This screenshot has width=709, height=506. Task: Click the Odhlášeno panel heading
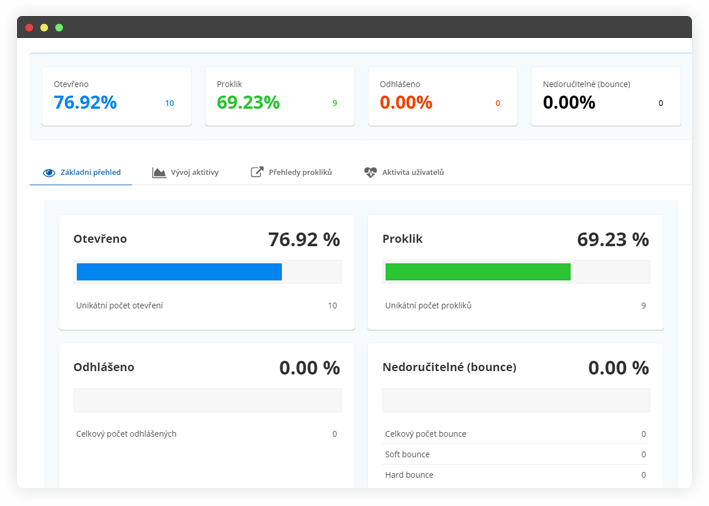104,367
